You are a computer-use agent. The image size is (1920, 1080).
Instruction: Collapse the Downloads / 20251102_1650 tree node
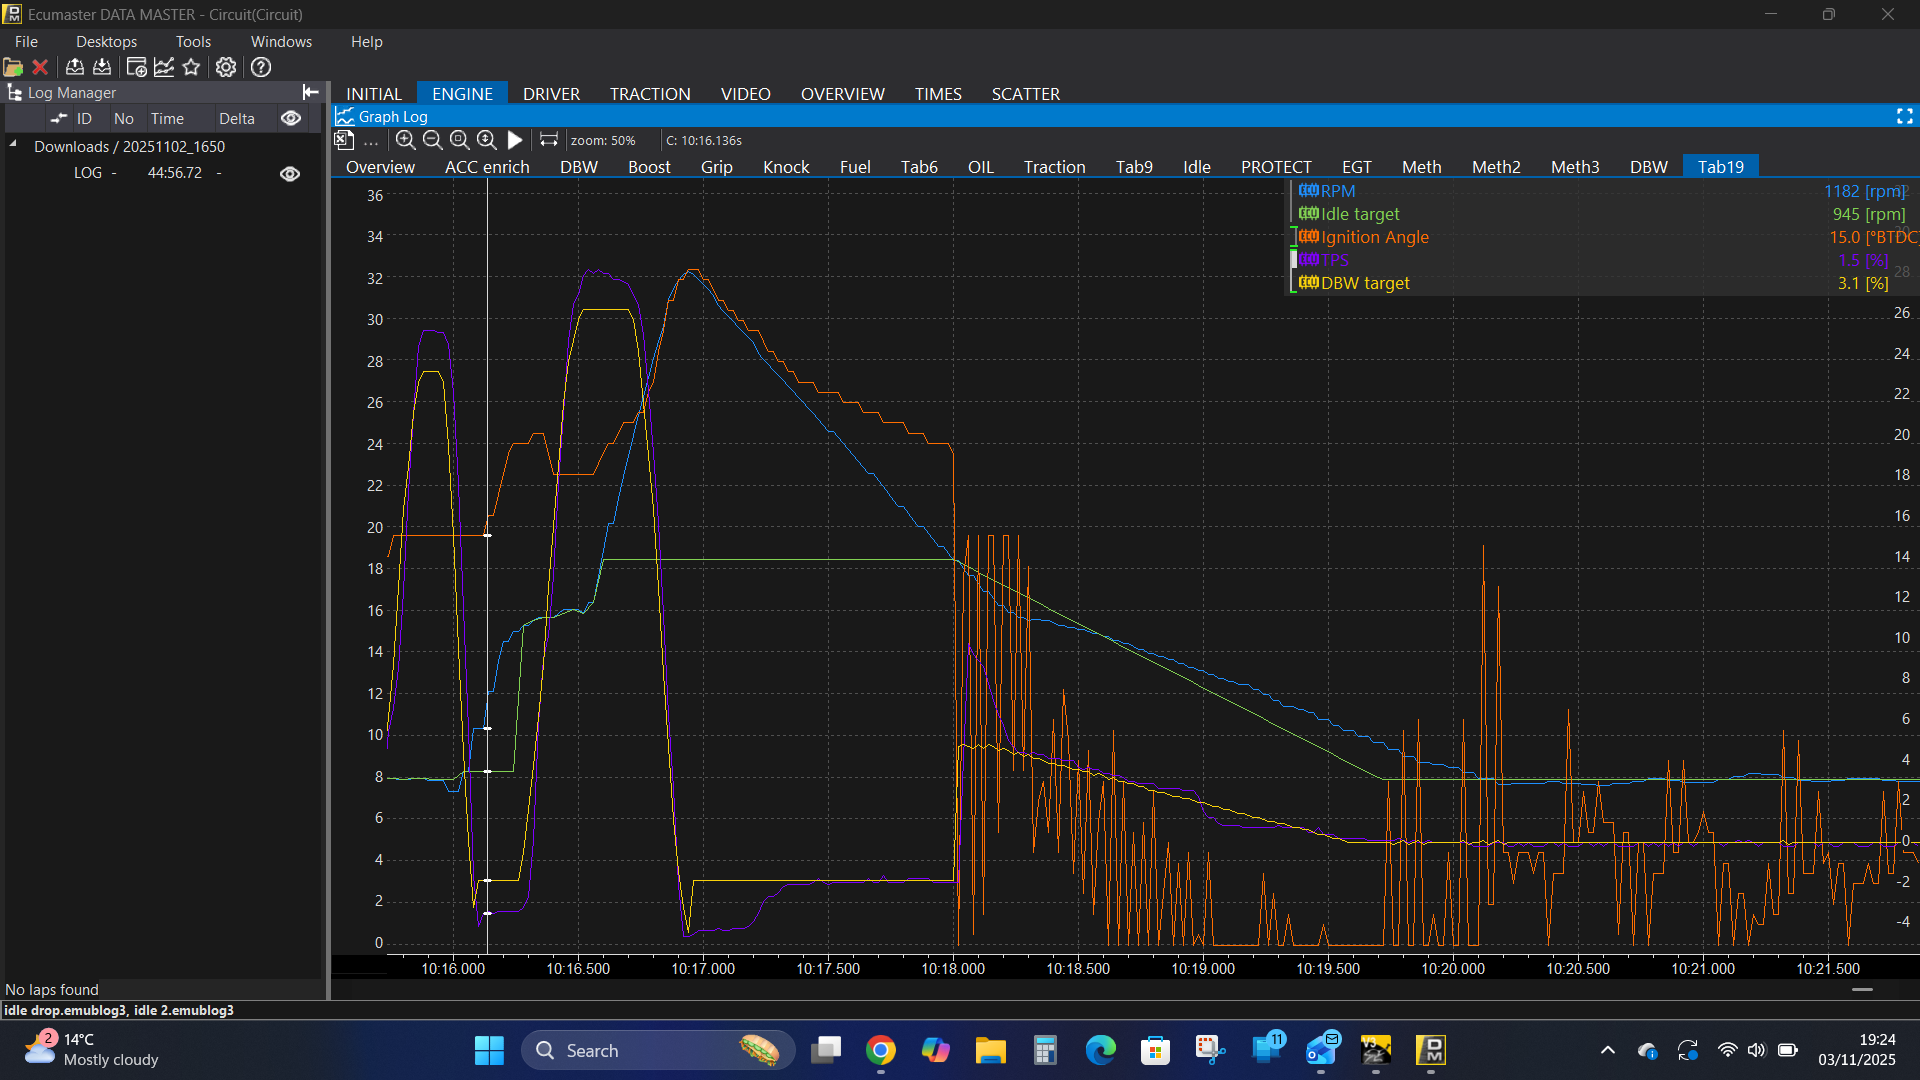[x=14, y=145]
